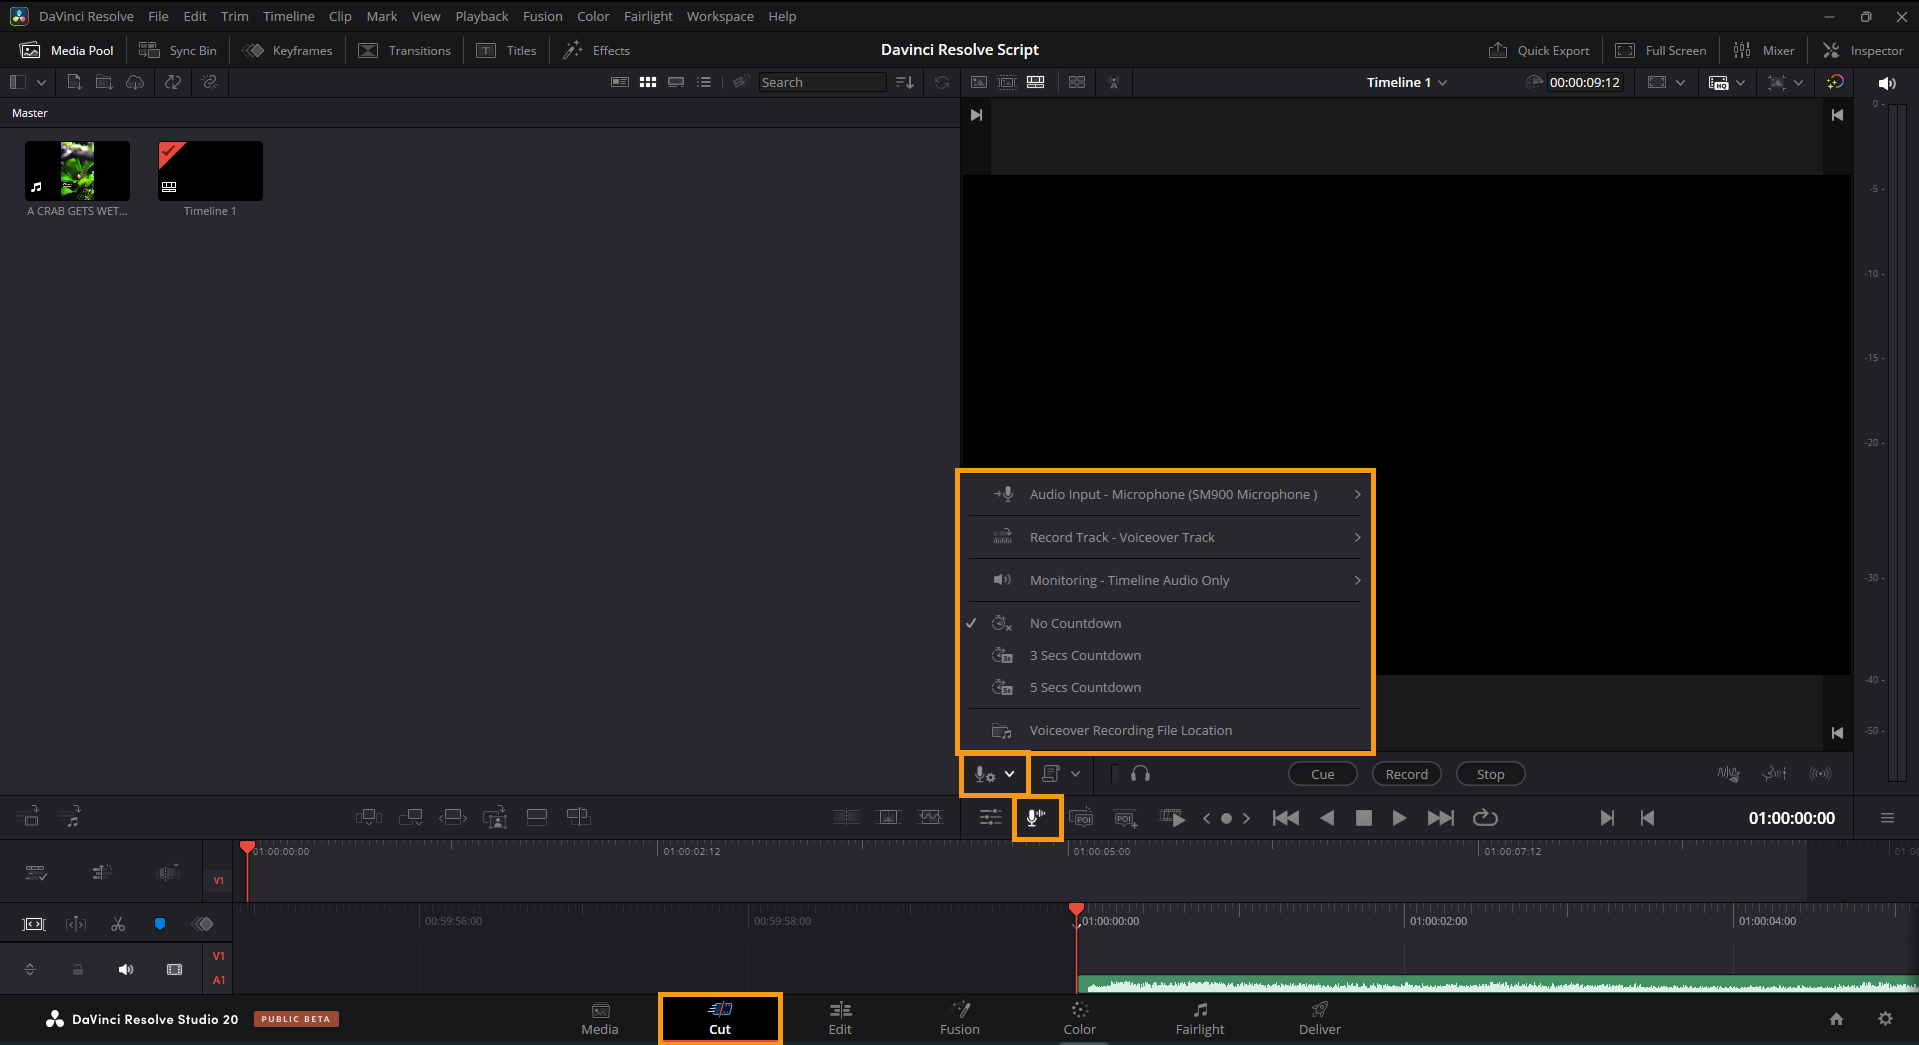Toggle the track lock icon
The image size is (1919, 1045).
click(78, 969)
